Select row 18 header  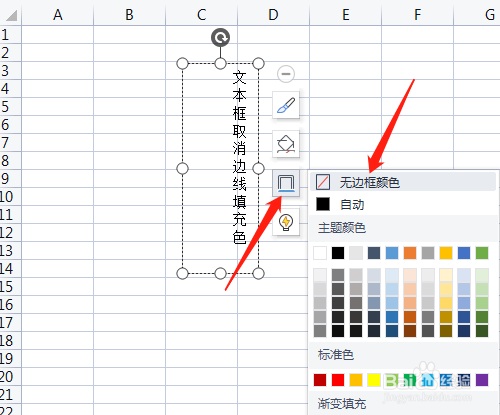point(10,341)
